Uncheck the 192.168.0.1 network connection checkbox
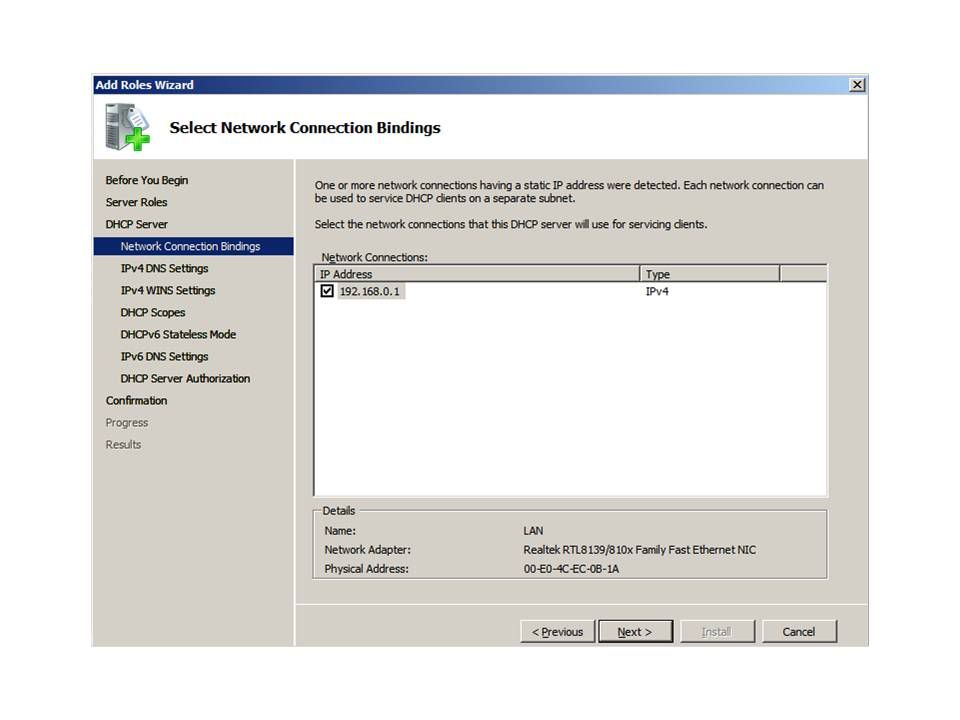The width and height of the screenshot is (960, 720). [327, 292]
